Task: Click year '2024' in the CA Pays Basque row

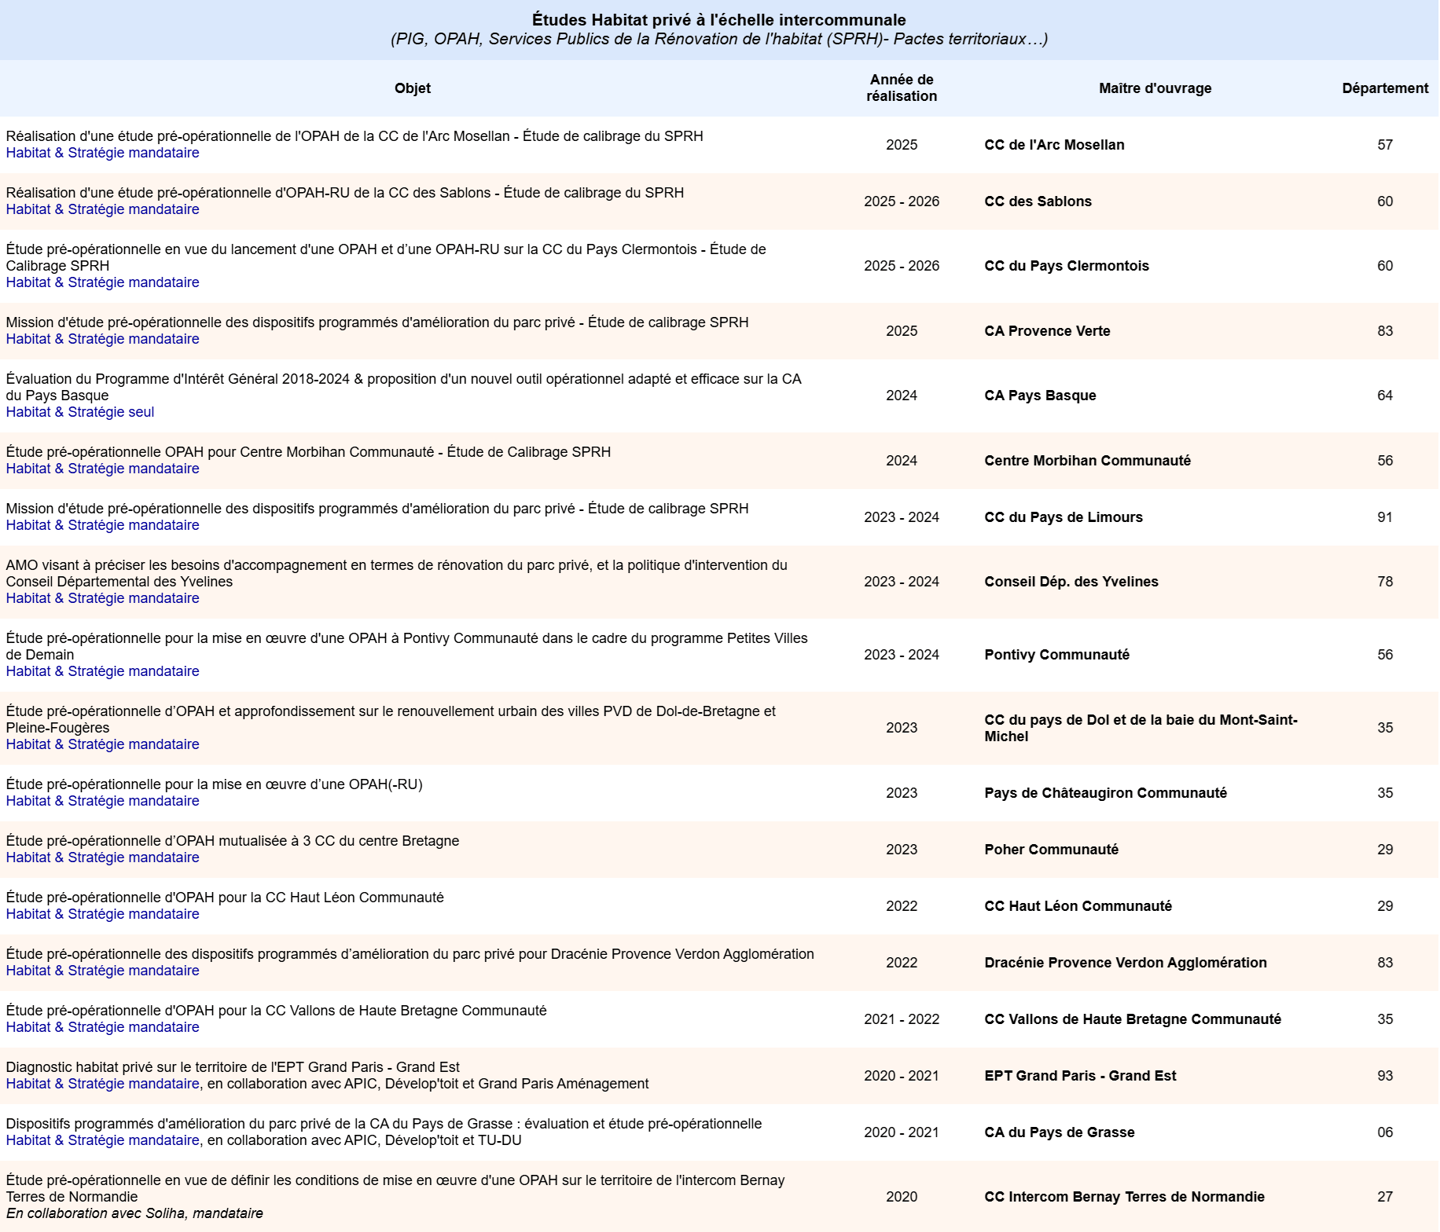Action: (901, 395)
